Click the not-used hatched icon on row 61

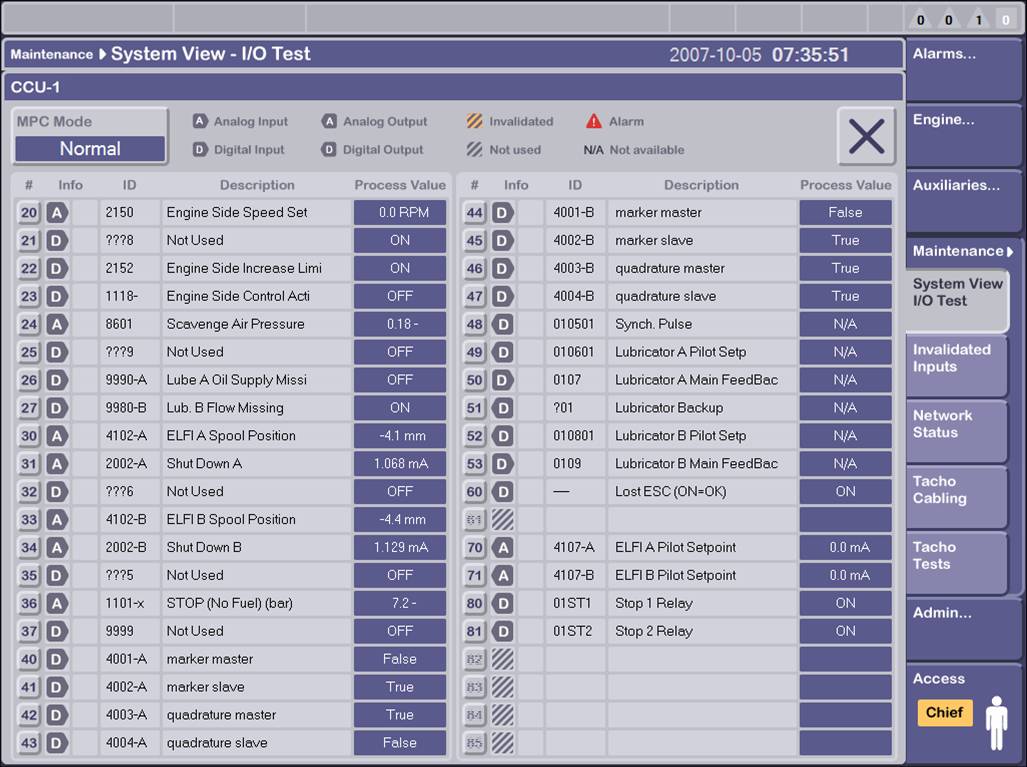(x=502, y=520)
